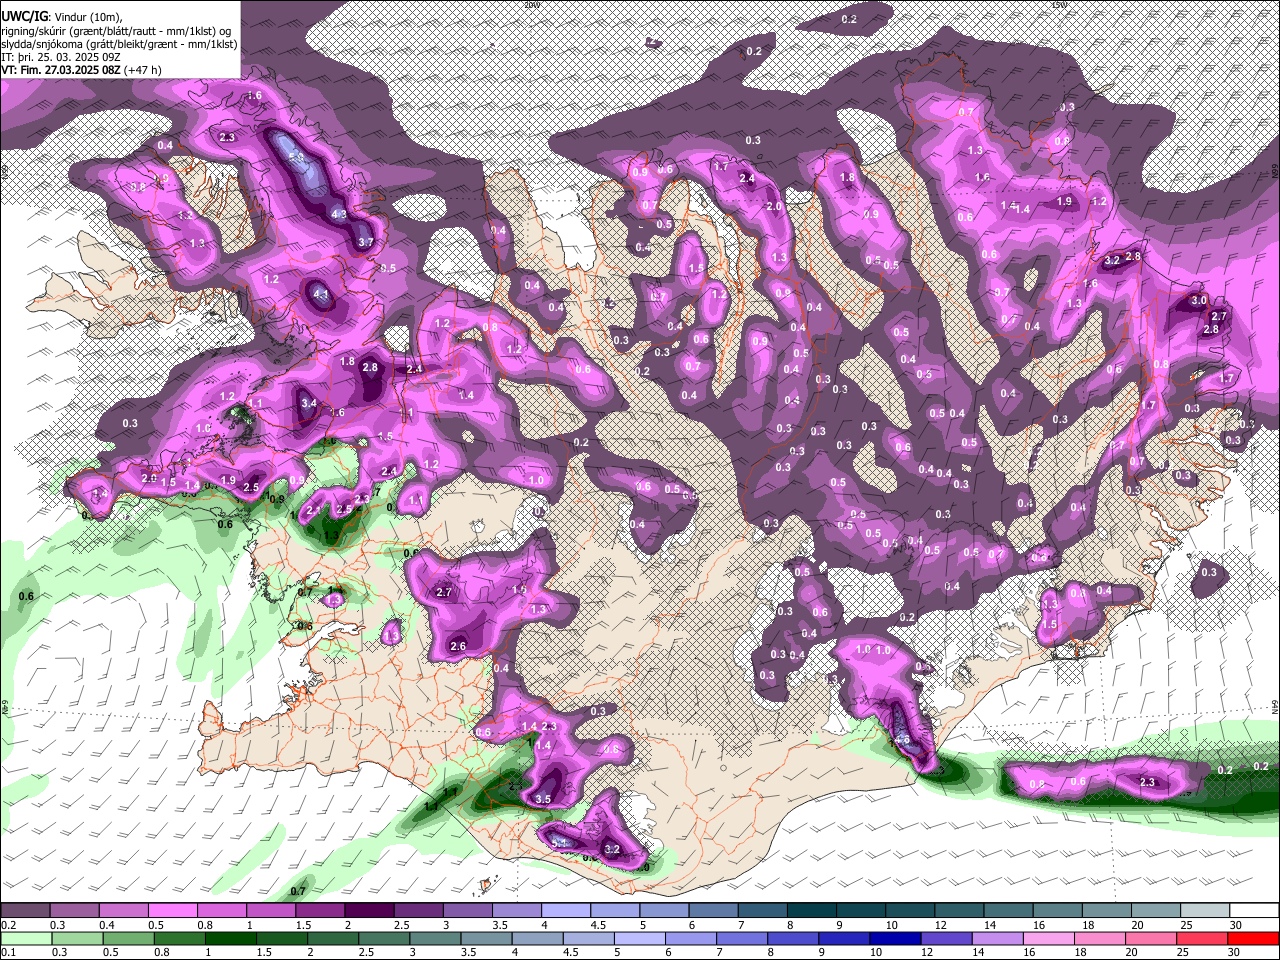
Task: Pick the bright pink 0.5 swatch in upper legend
Action: pos(172,911)
